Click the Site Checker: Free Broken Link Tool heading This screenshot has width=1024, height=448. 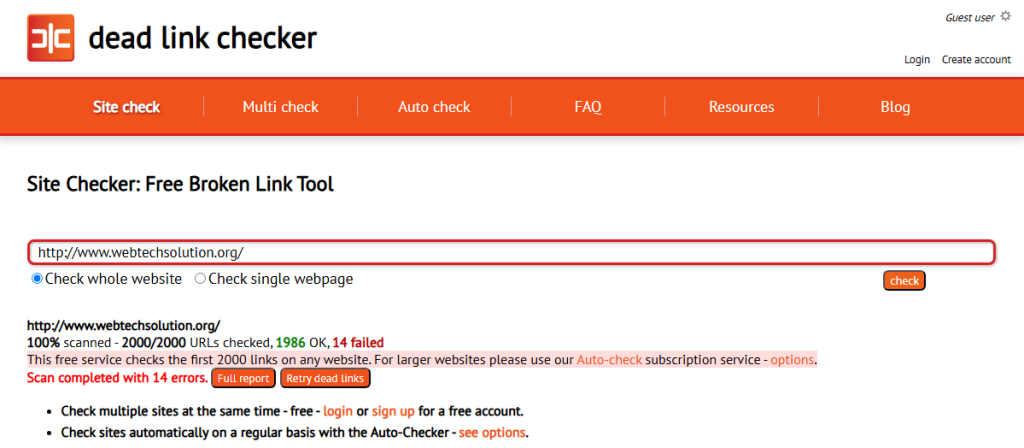point(180,184)
